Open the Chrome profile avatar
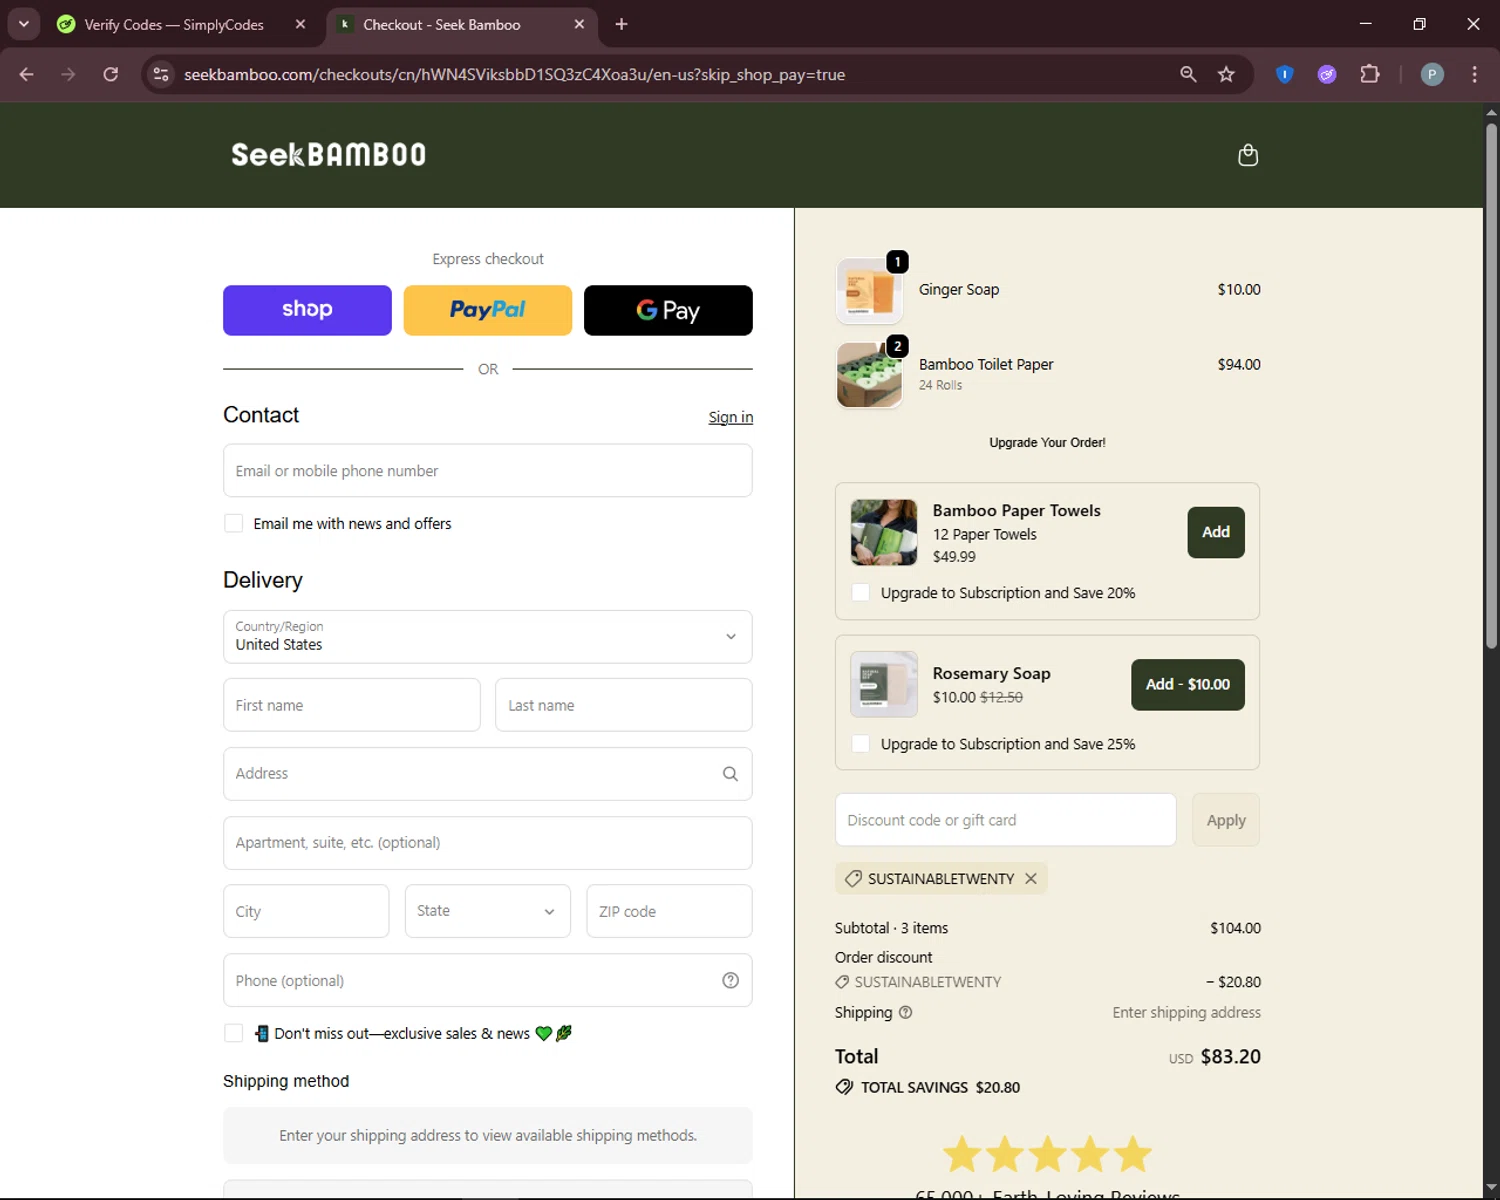Viewport: 1500px width, 1200px height. pyautogui.click(x=1432, y=74)
